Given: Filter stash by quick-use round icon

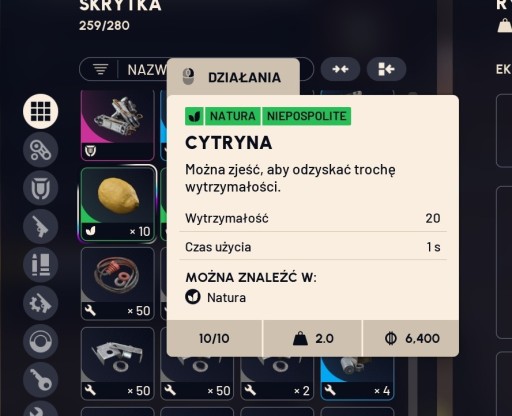Looking at the screenshot, I should click(x=41, y=342).
